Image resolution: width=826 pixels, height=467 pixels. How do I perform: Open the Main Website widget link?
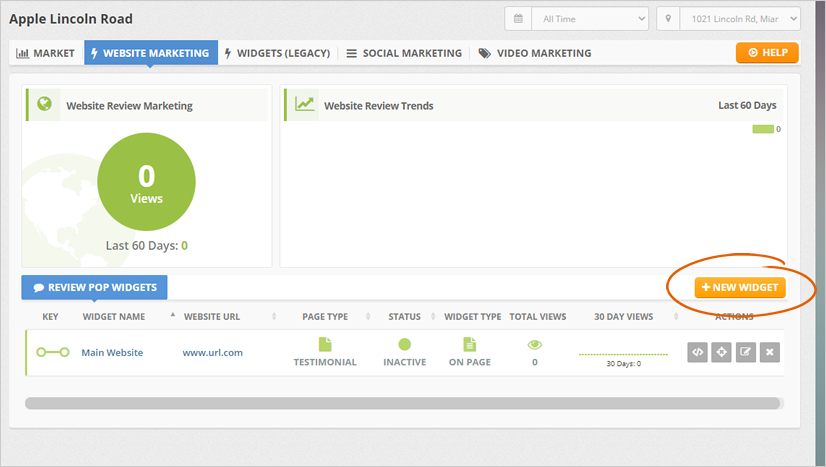point(112,352)
